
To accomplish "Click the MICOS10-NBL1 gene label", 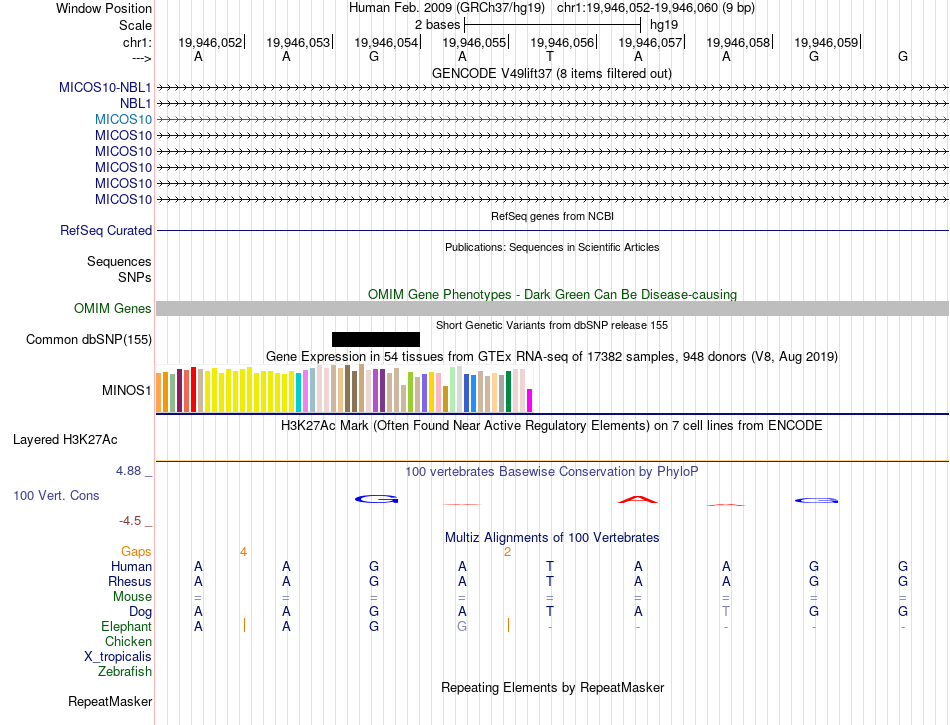I will (x=105, y=87).
